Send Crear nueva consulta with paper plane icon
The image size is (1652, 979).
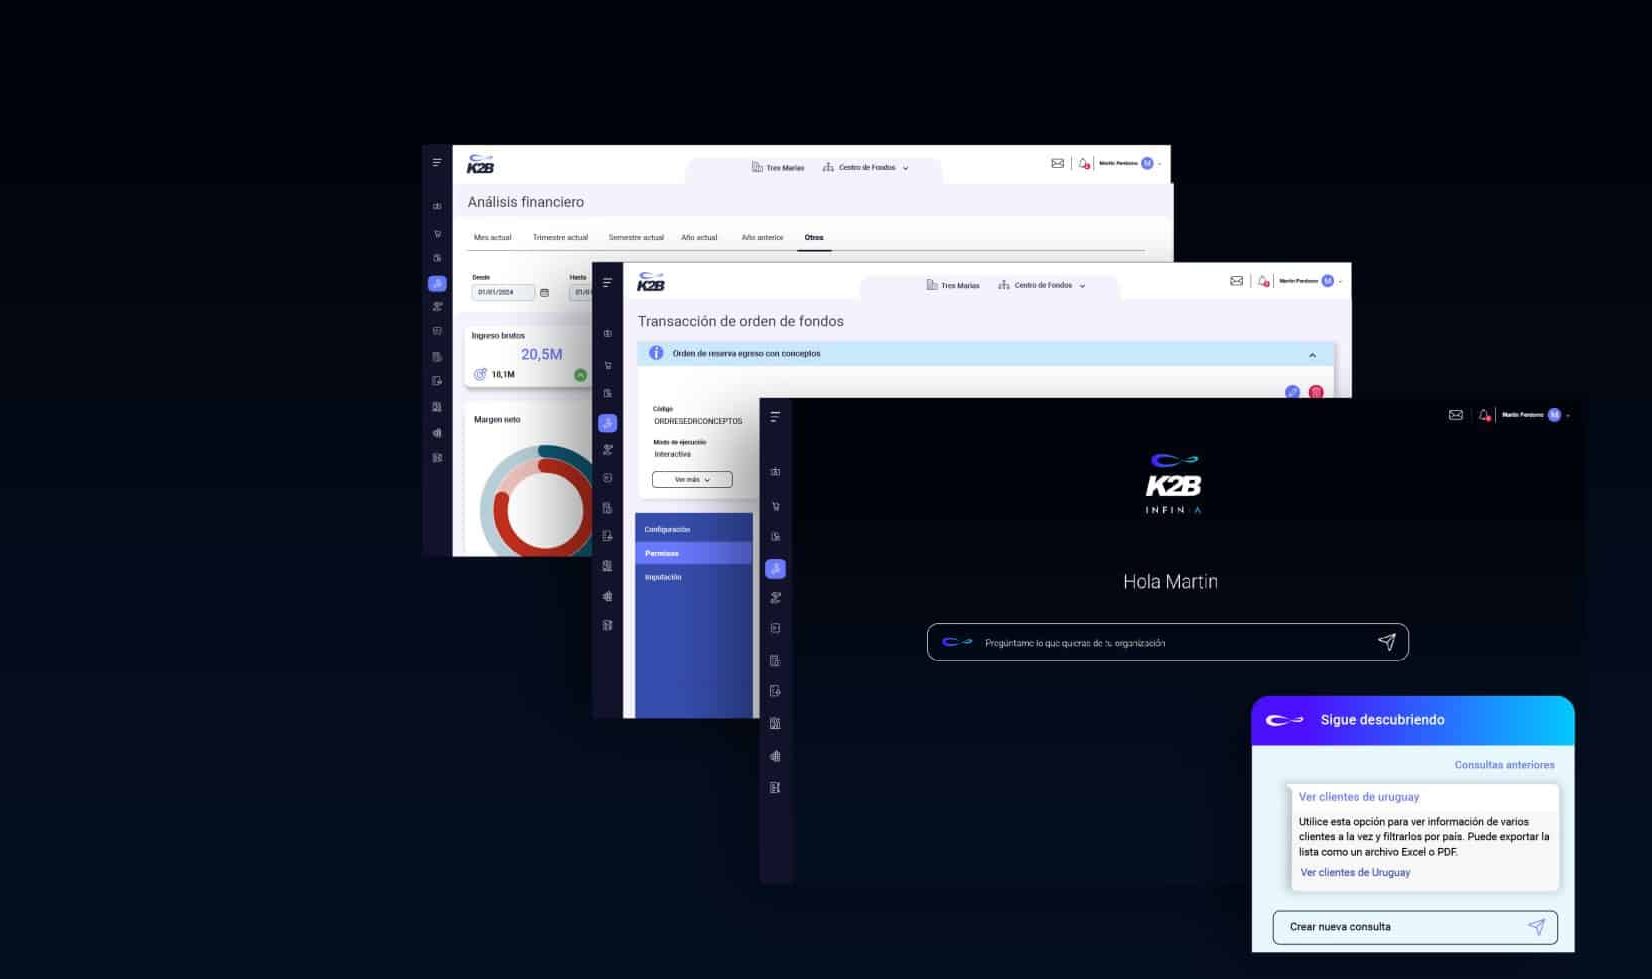1537,927
